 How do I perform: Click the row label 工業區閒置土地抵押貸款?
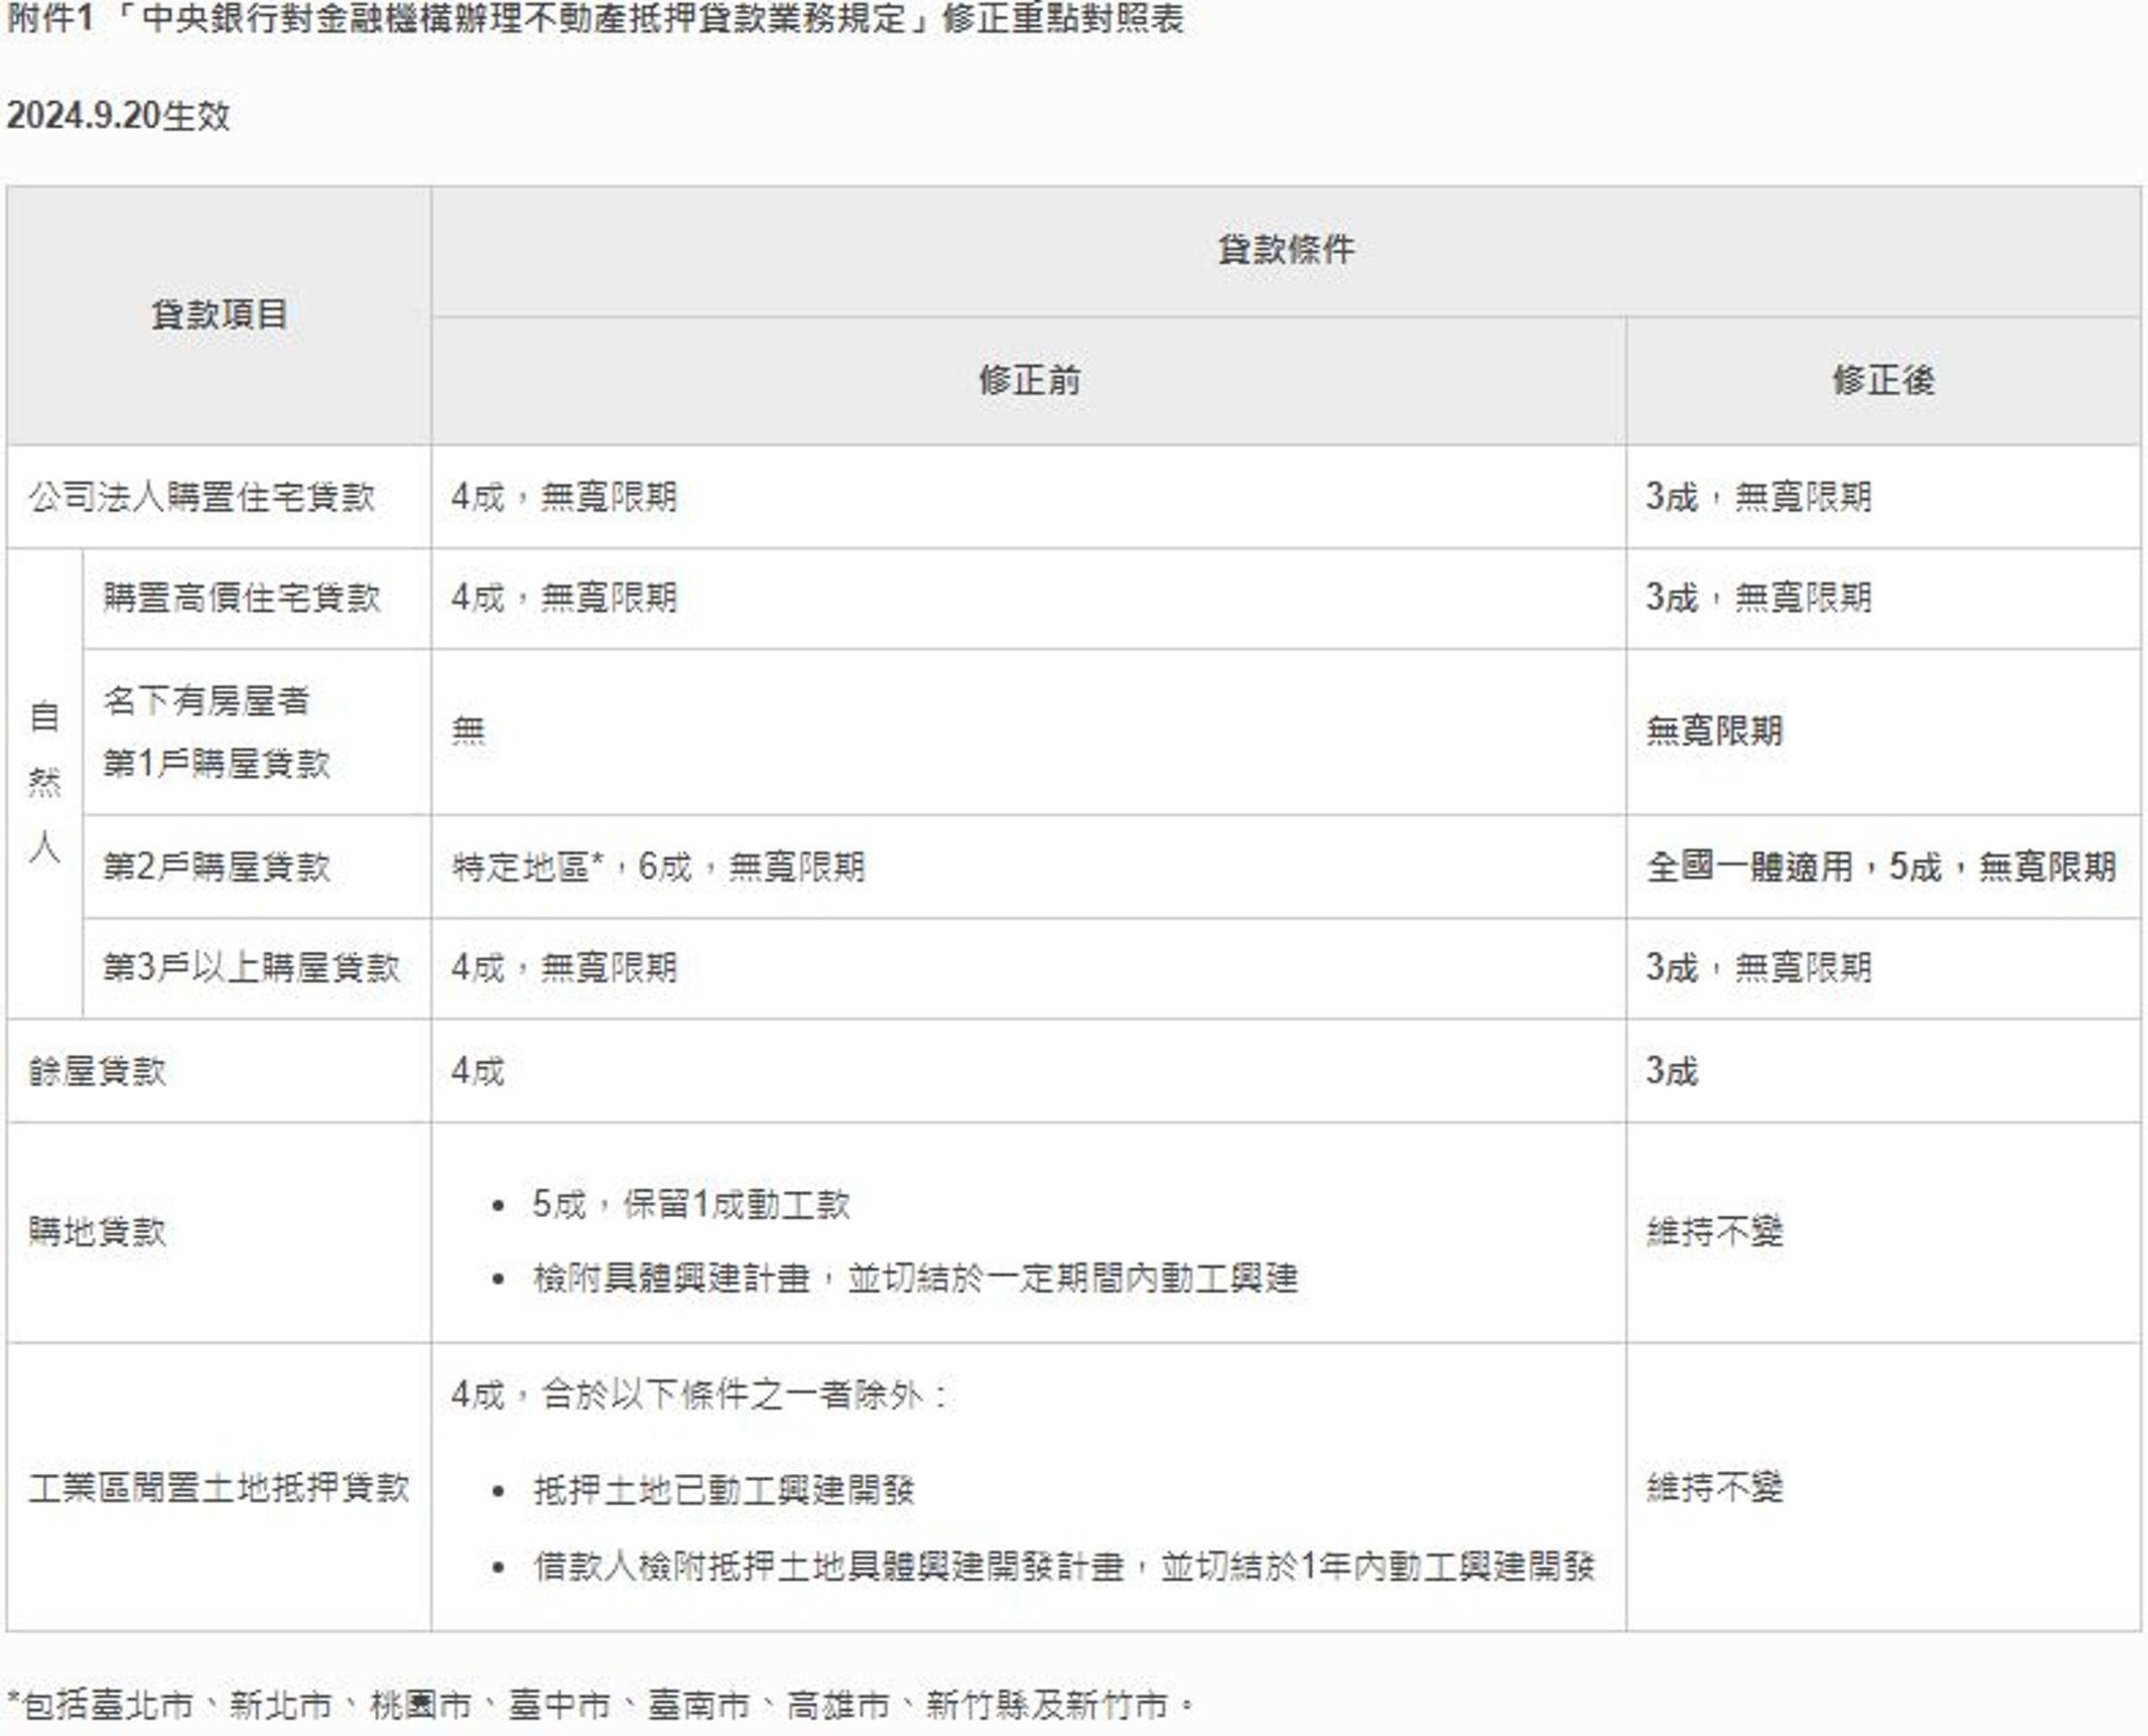point(219,1488)
